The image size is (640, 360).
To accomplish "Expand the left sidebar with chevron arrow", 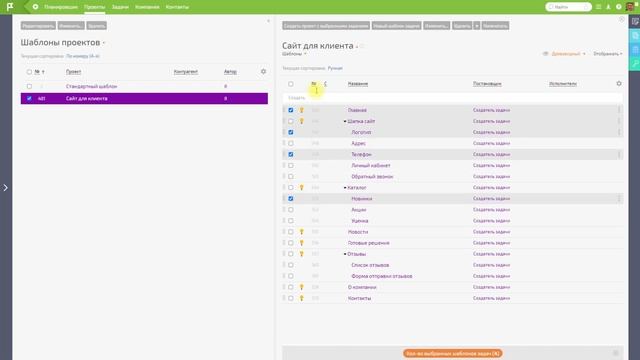I will [5, 188].
